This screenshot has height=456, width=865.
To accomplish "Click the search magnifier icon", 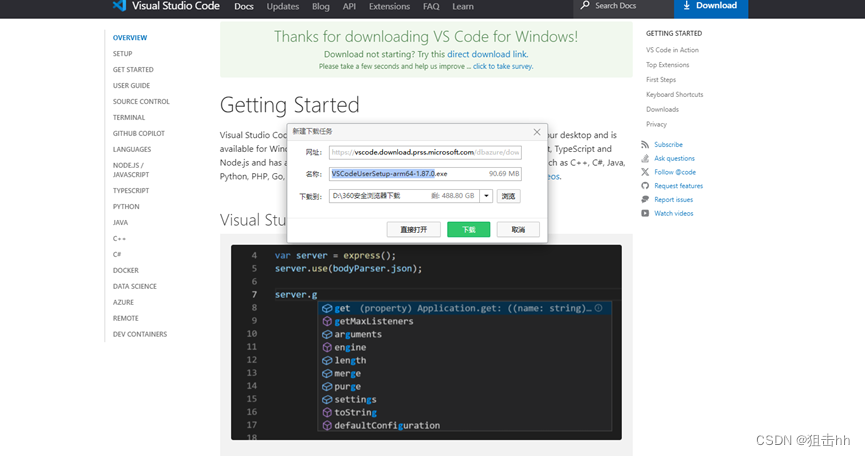I will coord(585,6).
